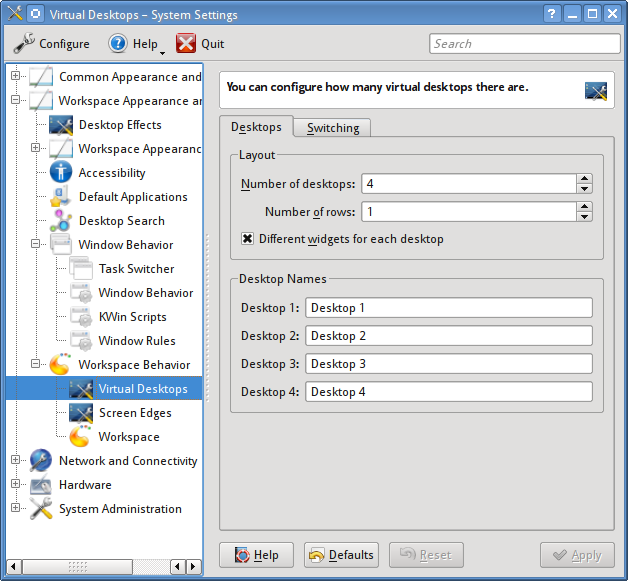
Task: Click the Virtual Desktops tree icon
Action: pyautogui.click(x=81, y=389)
